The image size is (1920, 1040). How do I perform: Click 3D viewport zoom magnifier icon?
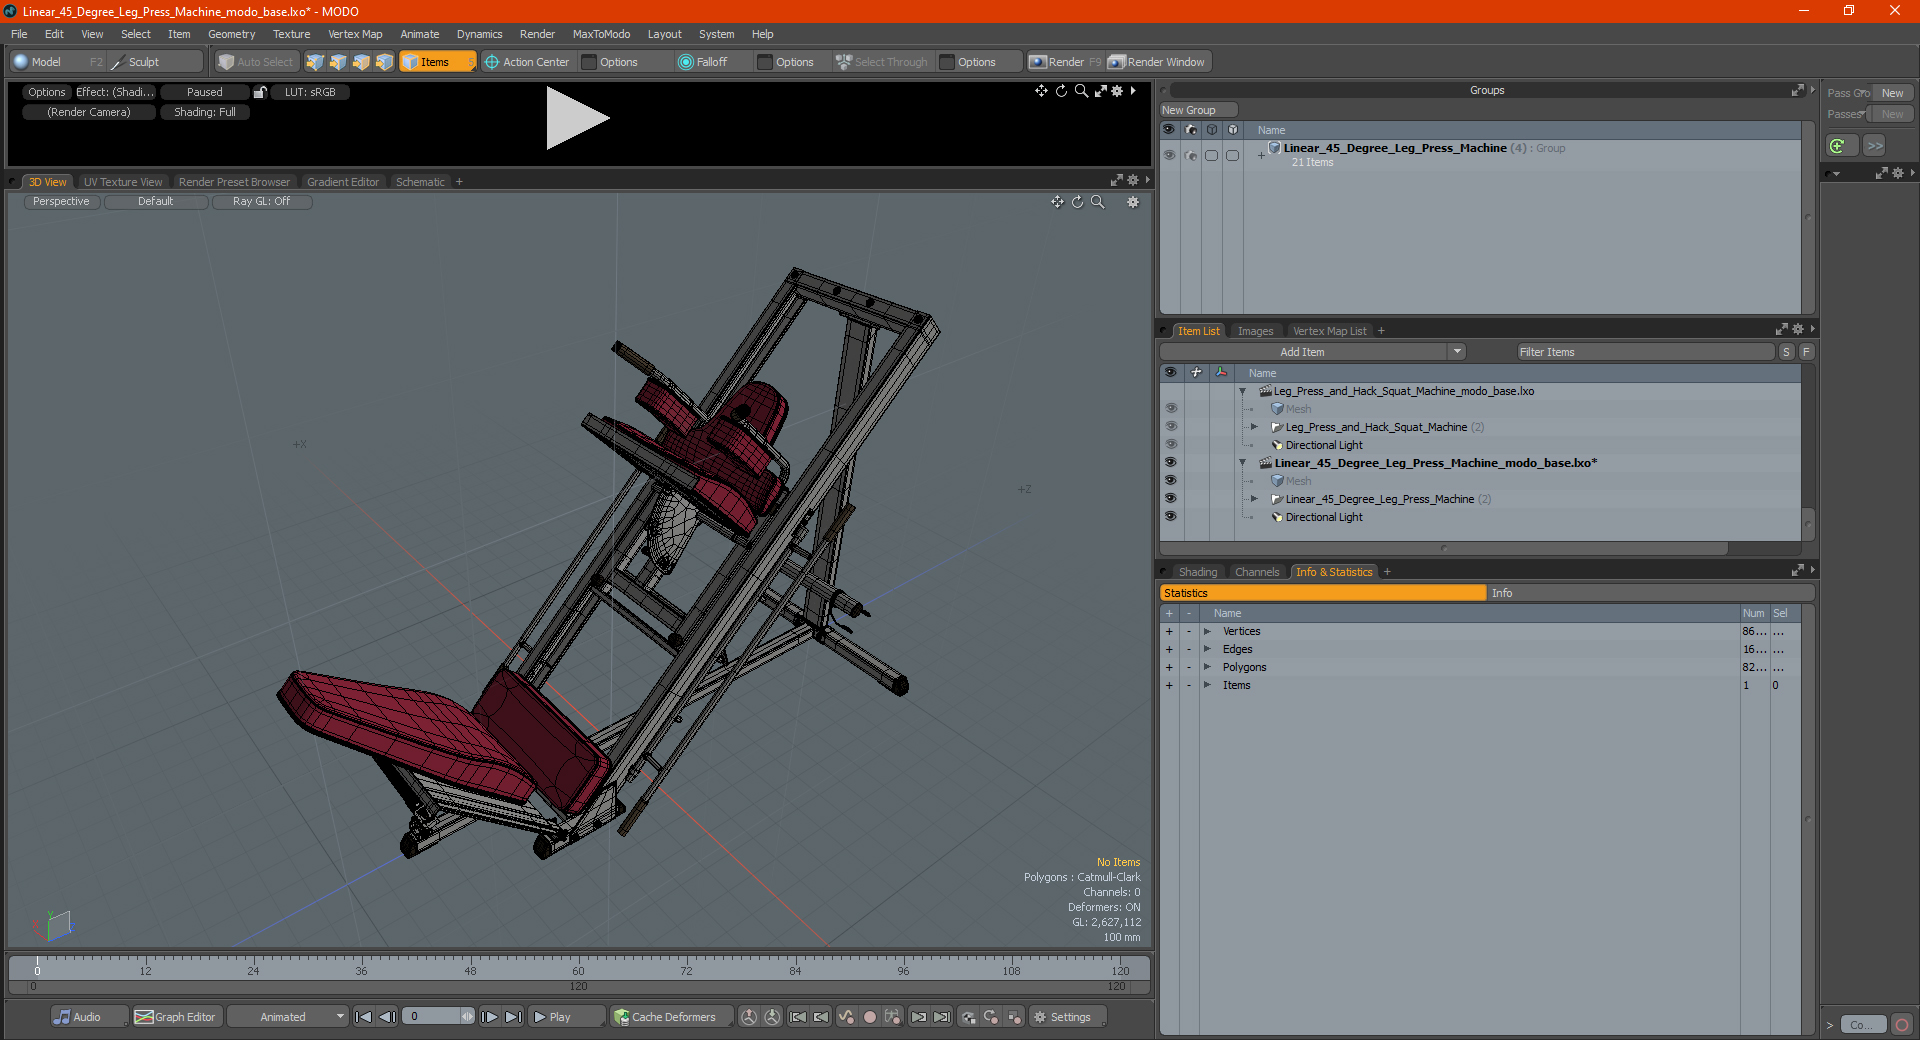pos(1098,202)
